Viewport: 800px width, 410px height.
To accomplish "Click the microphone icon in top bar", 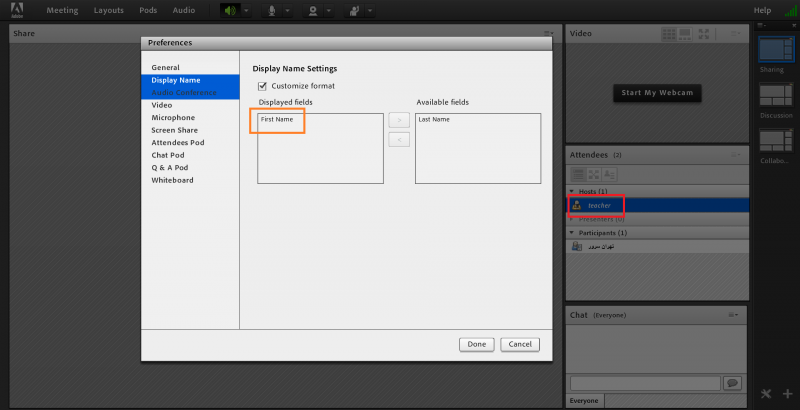I will click(x=272, y=10).
